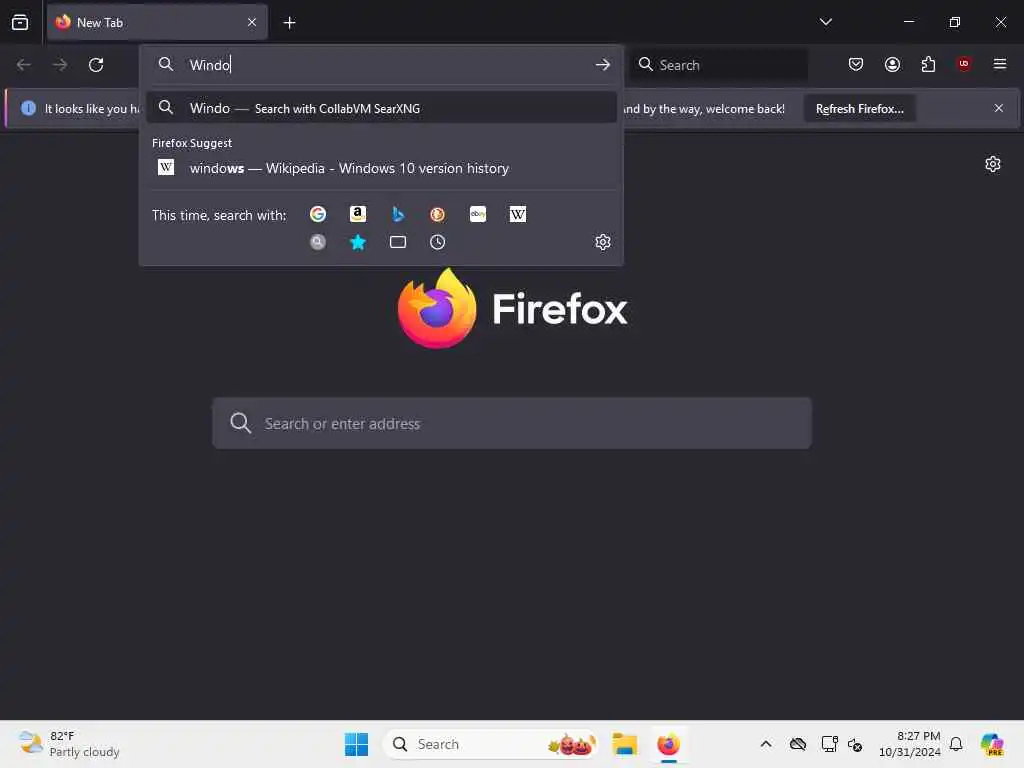Image resolution: width=1024 pixels, height=768 pixels.
Task: Click the Firefox taskbar icon
Action: tap(669, 744)
